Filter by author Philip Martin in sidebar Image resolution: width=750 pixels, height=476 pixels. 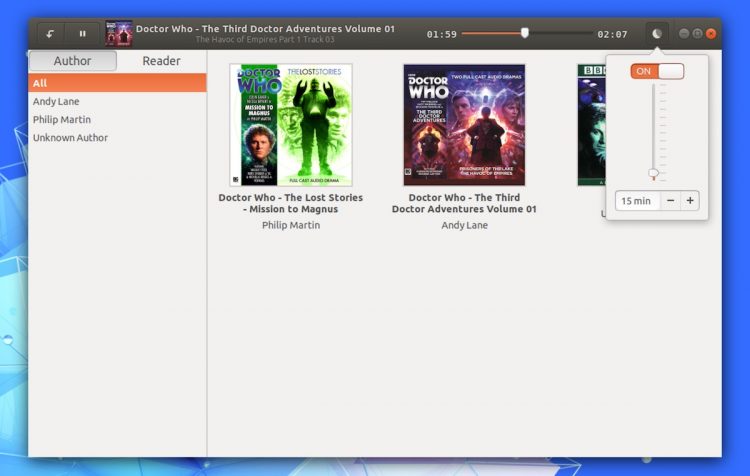pos(117,120)
